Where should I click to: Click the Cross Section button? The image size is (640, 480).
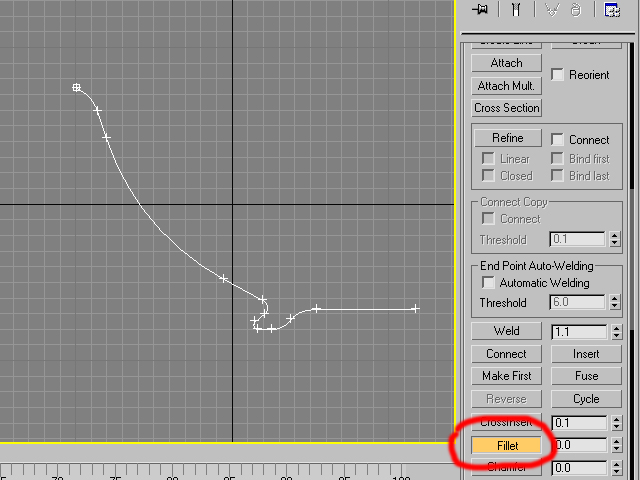tap(507, 108)
